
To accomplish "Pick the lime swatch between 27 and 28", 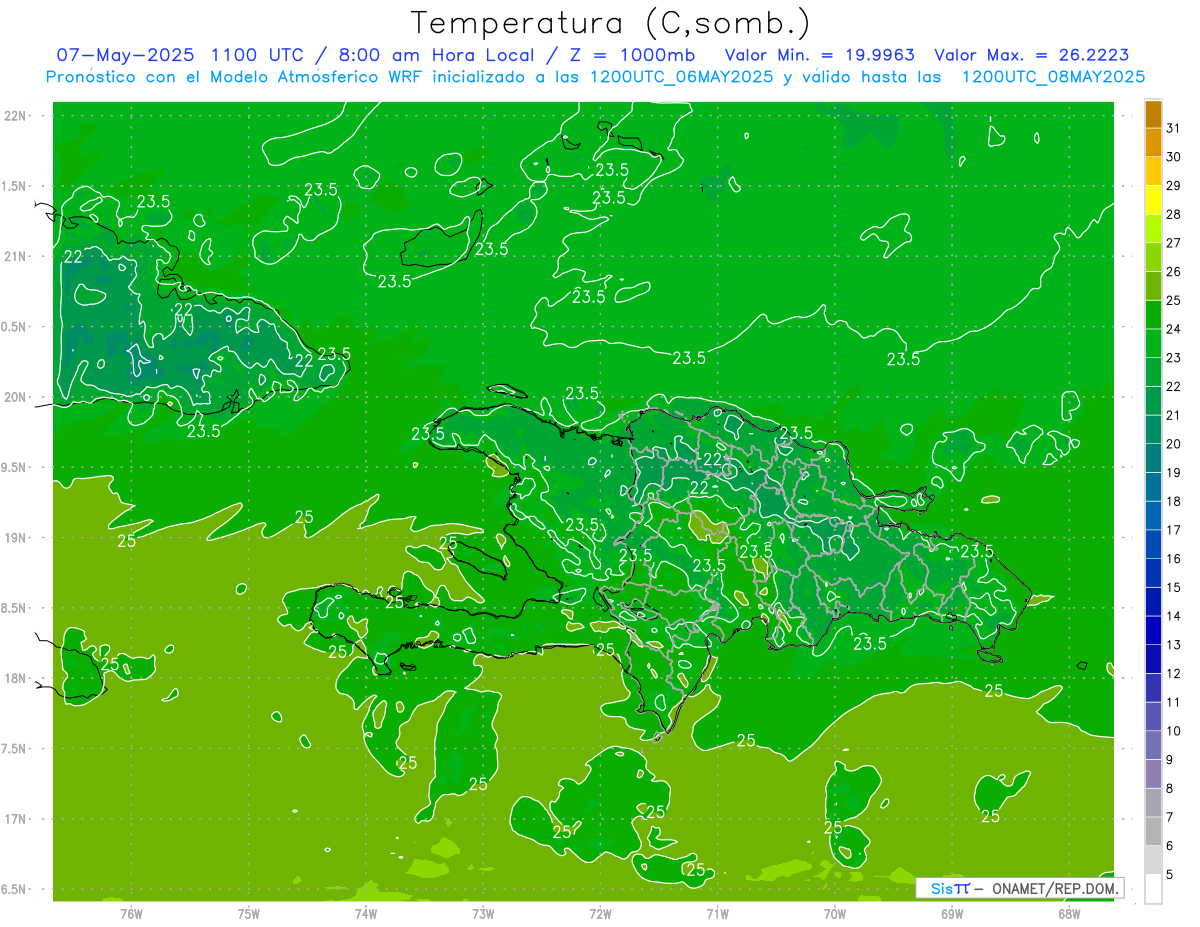I will click(x=1153, y=228).
